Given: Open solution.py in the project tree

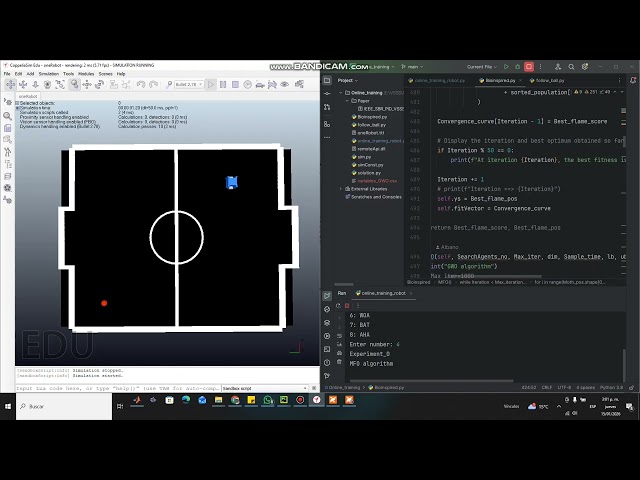Looking at the screenshot, I should click(366, 173).
